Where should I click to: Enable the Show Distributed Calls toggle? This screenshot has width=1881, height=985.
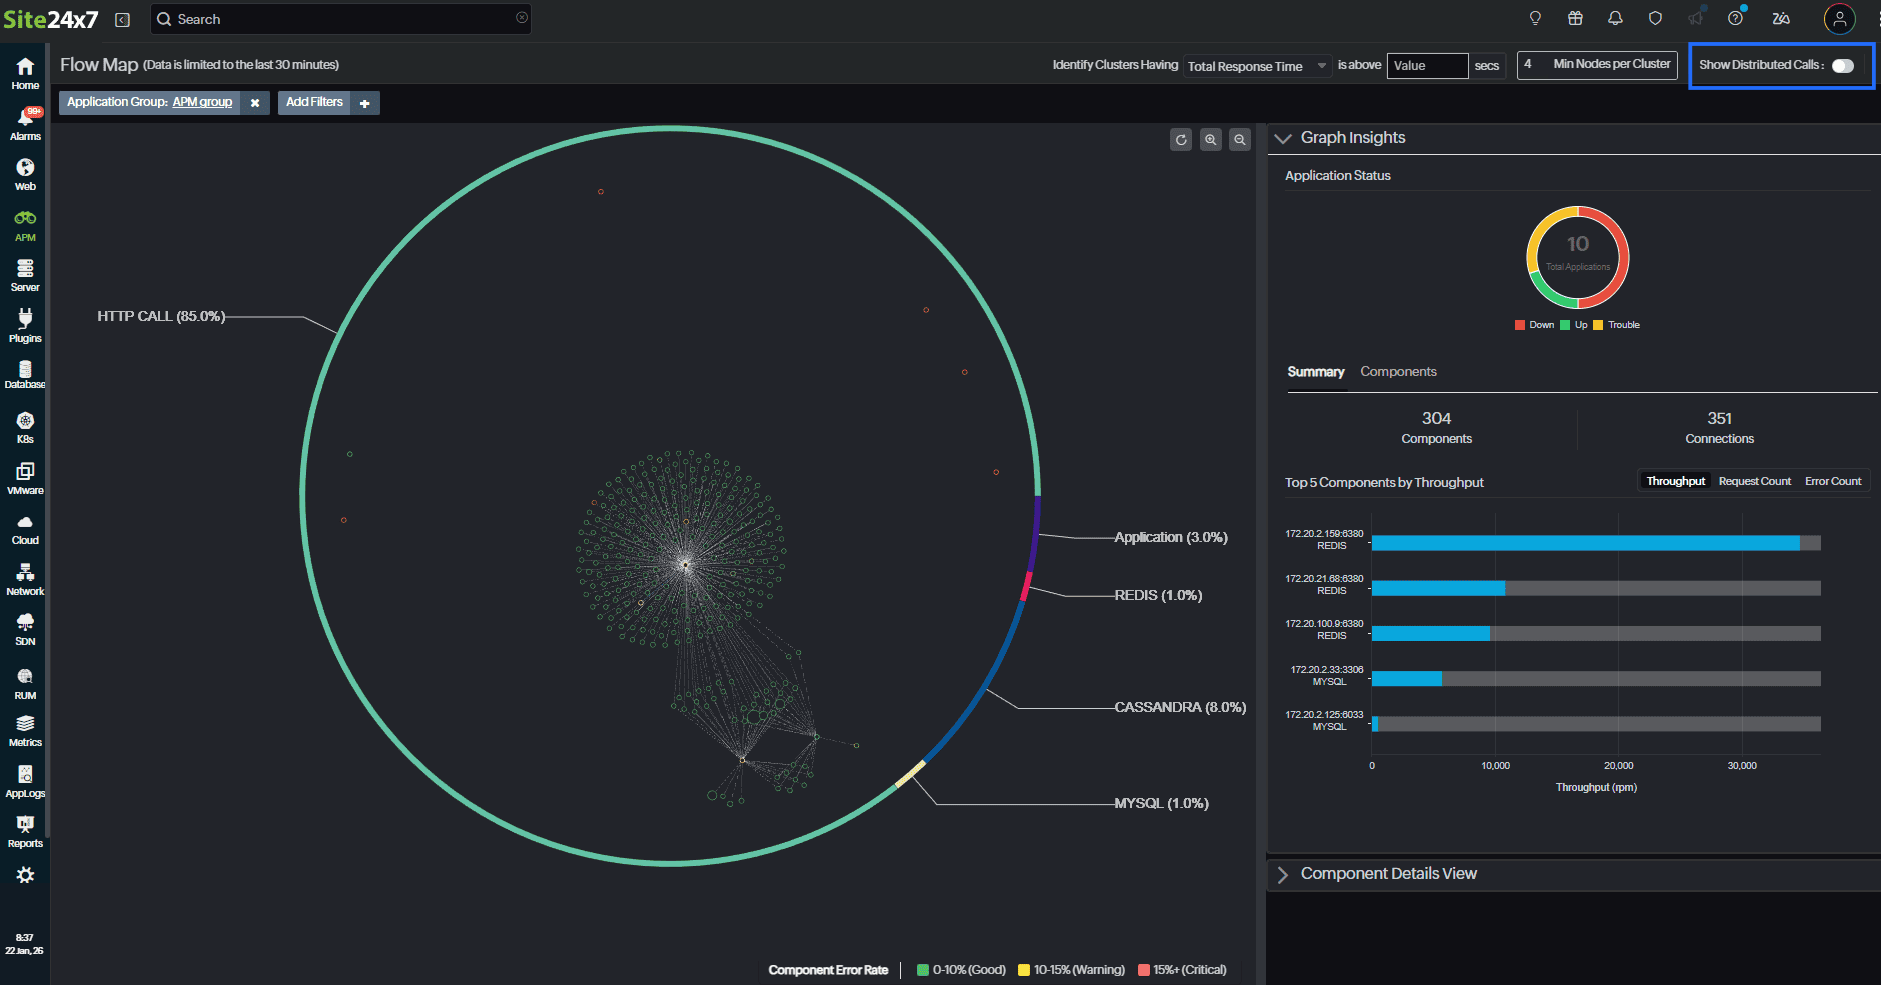(x=1843, y=64)
